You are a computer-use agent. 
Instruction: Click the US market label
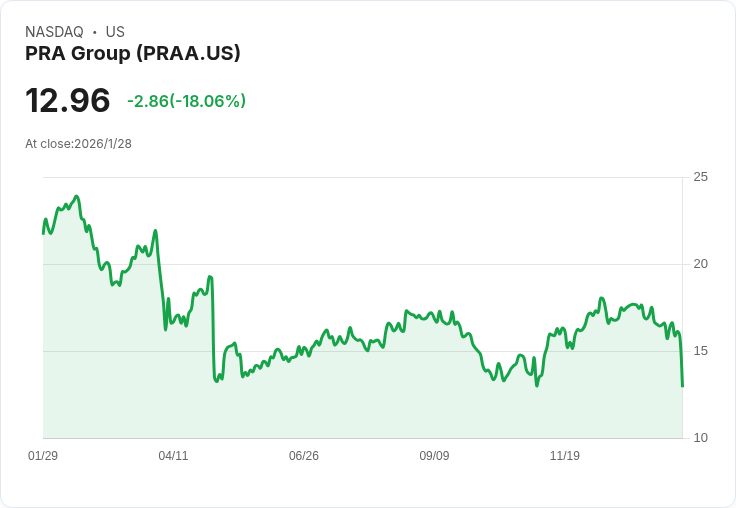coord(115,32)
